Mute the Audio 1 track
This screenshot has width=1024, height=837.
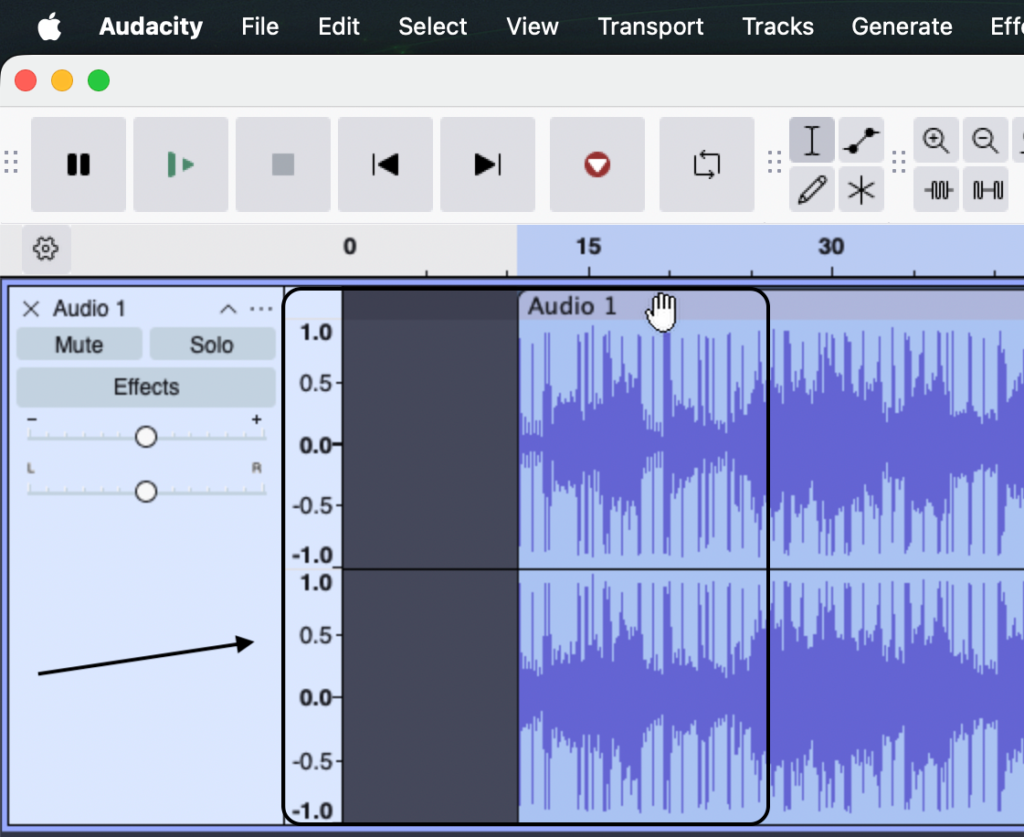click(x=79, y=345)
